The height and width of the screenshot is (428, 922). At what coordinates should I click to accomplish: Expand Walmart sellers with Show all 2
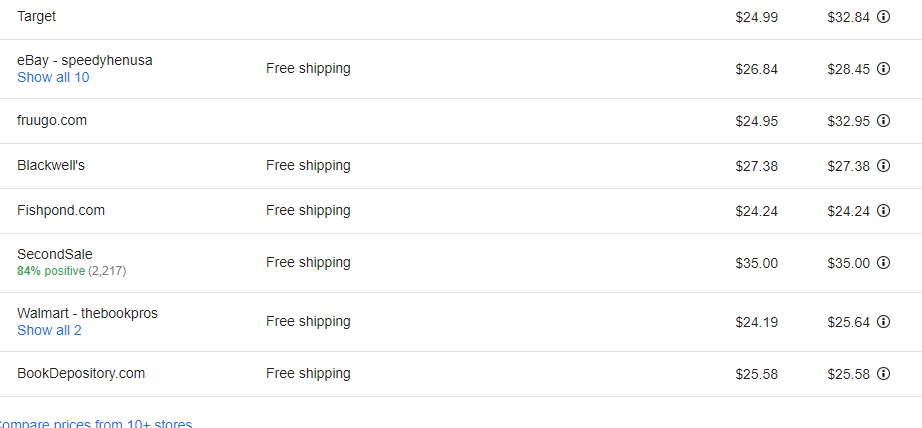coord(49,330)
